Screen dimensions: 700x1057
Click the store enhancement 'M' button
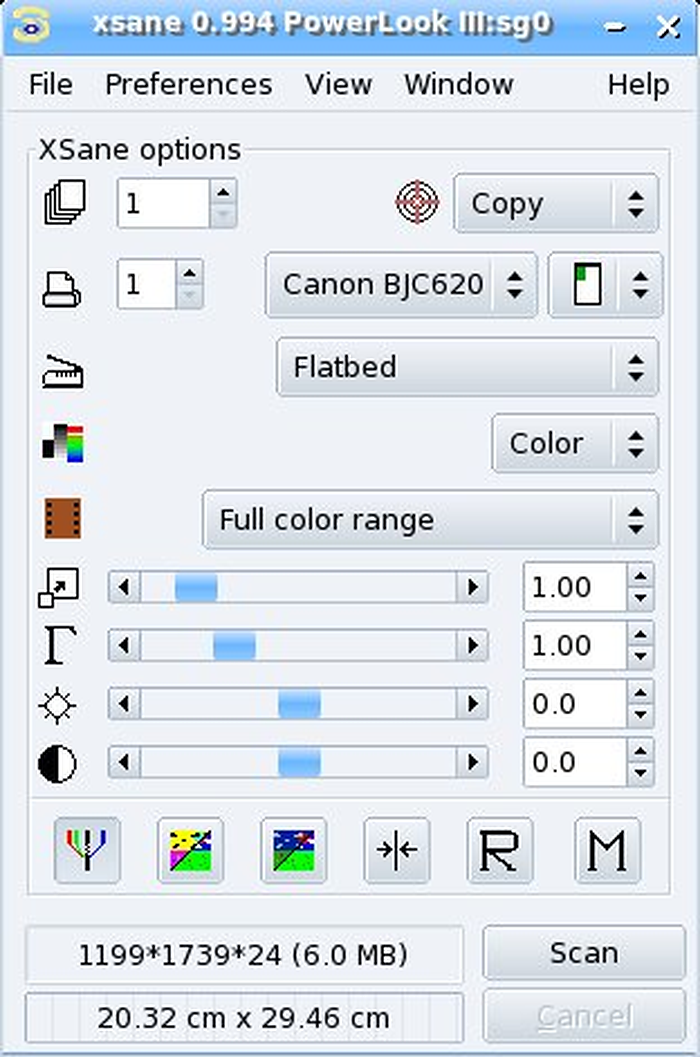pos(607,849)
